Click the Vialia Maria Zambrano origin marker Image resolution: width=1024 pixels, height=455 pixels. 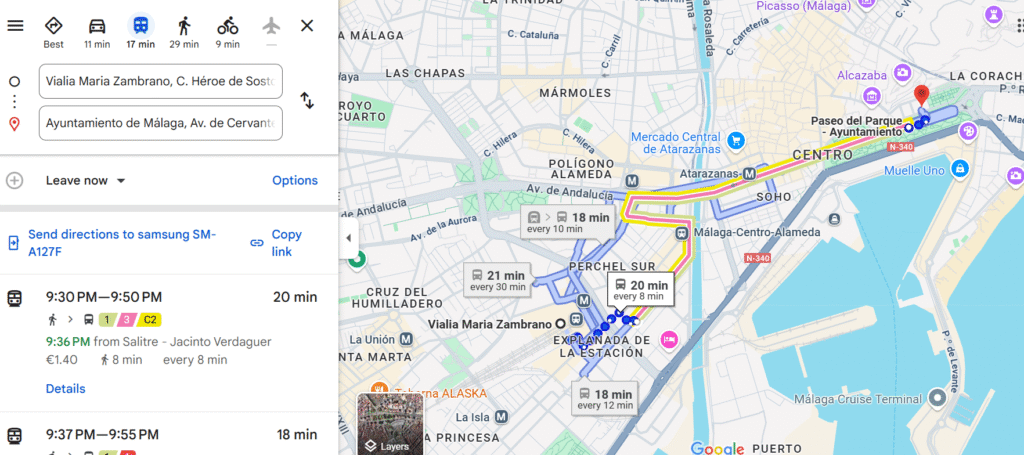(560, 324)
